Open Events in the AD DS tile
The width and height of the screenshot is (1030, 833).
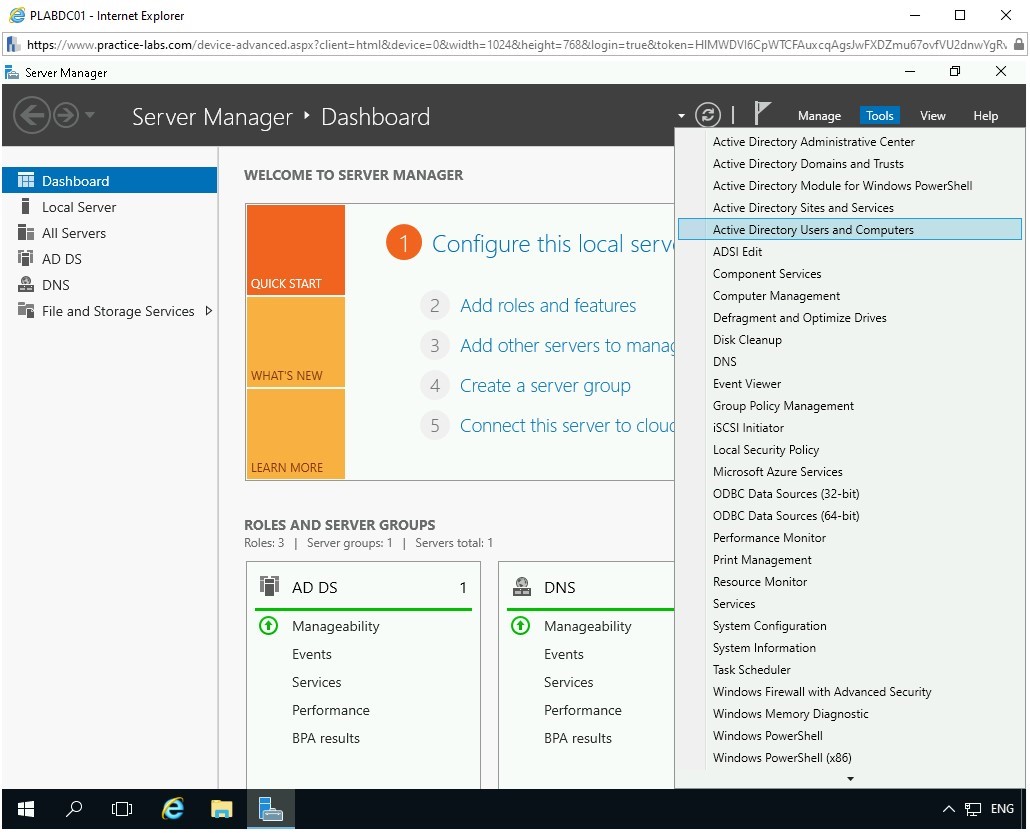pos(311,654)
